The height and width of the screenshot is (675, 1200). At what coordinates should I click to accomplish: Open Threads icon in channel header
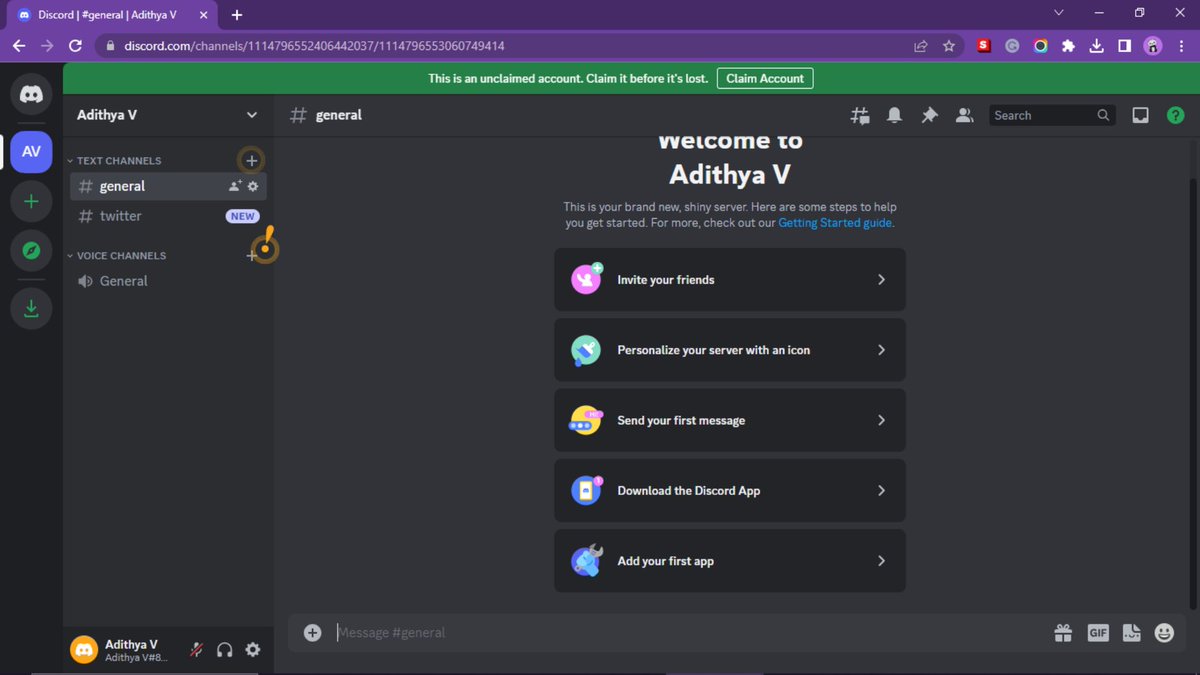(860, 115)
